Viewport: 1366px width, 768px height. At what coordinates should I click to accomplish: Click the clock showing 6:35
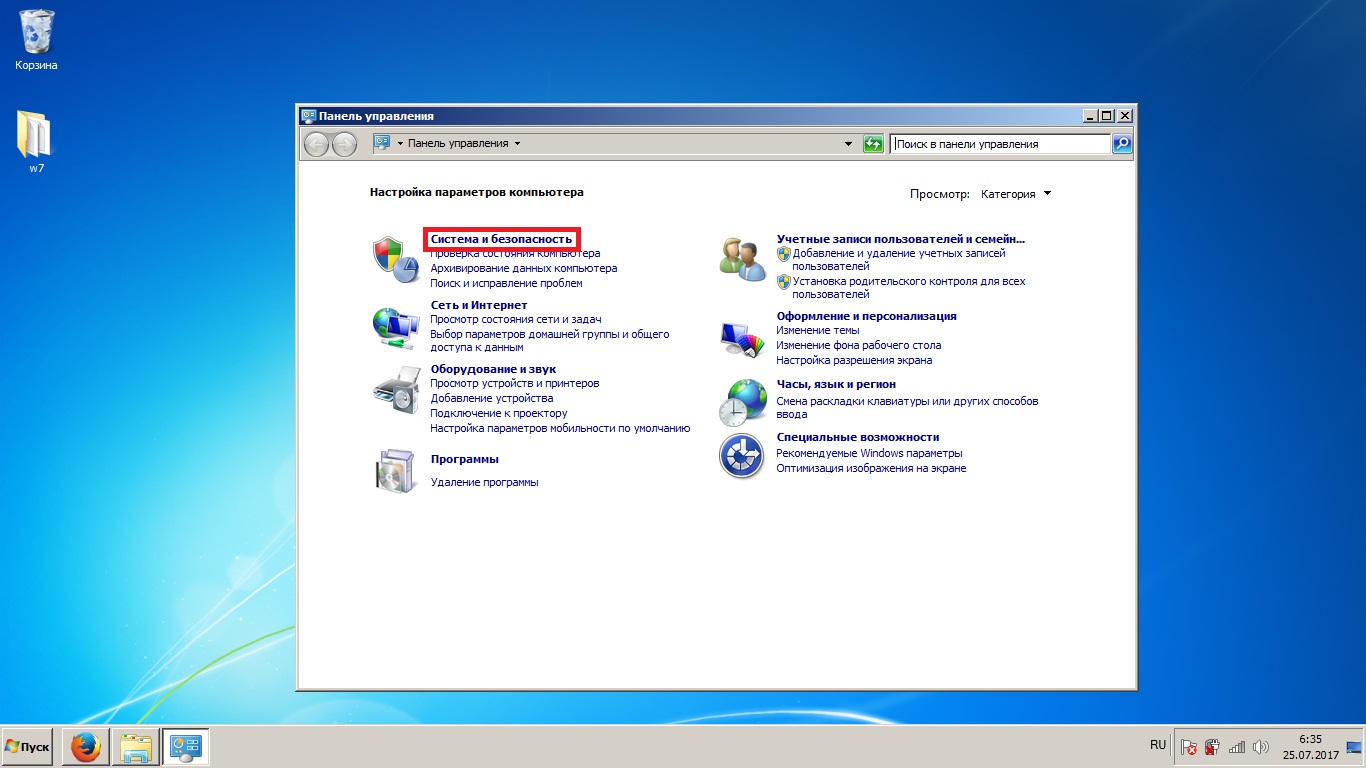pyautogui.click(x=1310, y=740)
